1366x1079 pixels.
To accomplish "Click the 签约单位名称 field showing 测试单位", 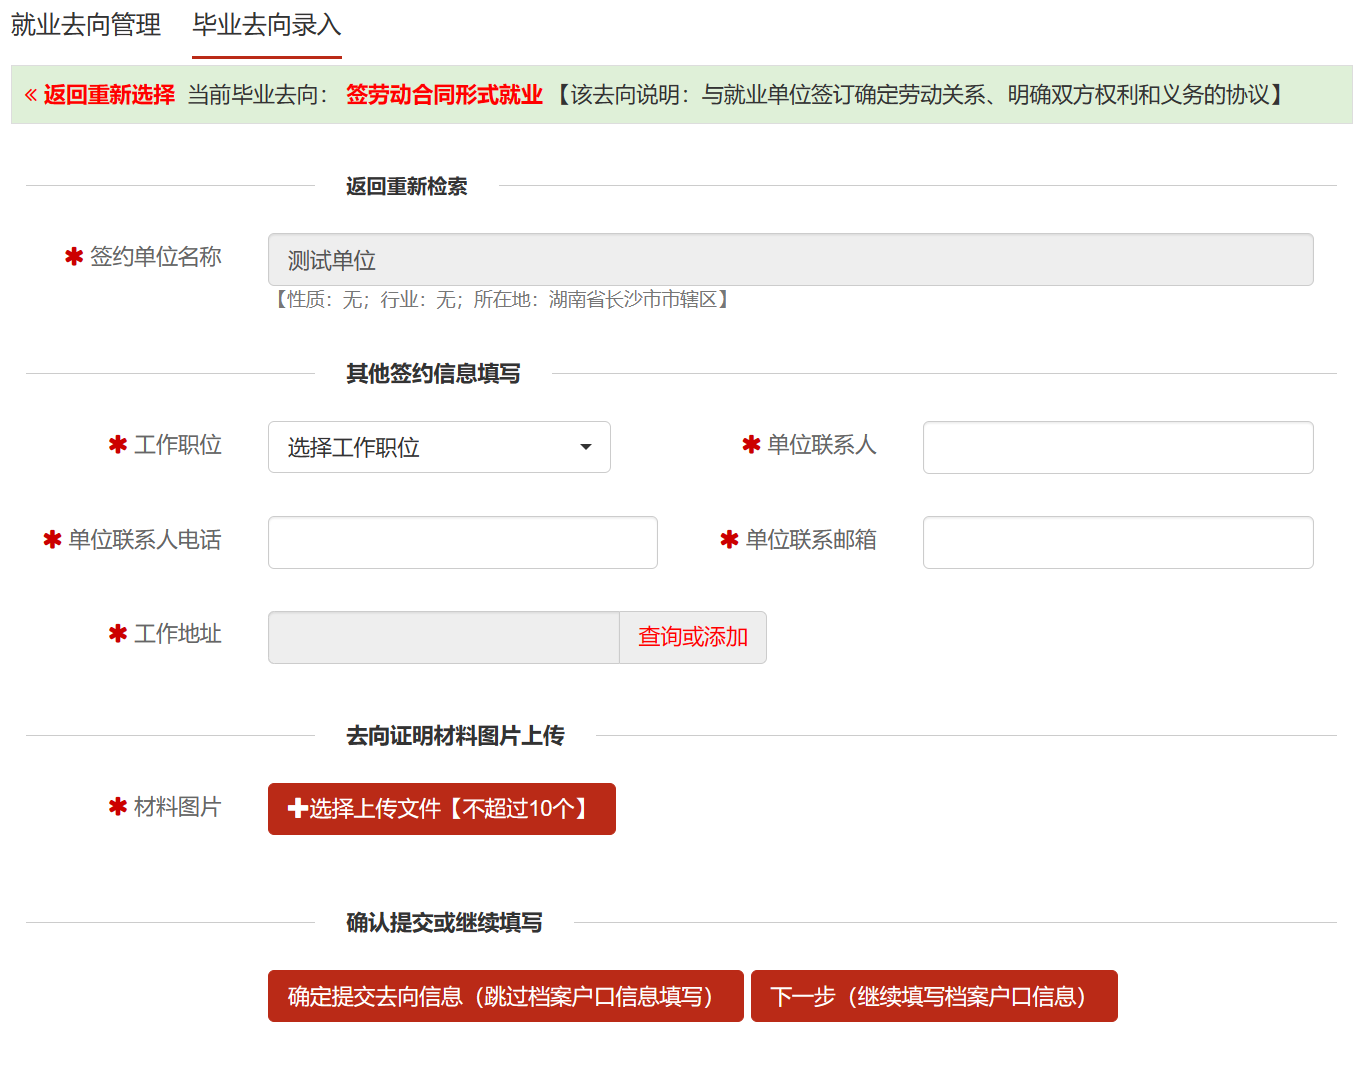I will 791,260.
